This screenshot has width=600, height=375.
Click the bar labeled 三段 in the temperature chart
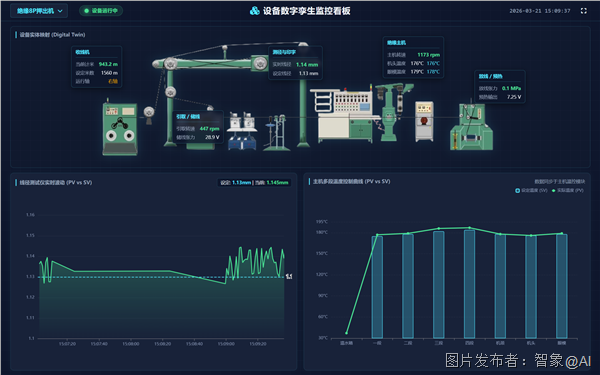(439, 284)
